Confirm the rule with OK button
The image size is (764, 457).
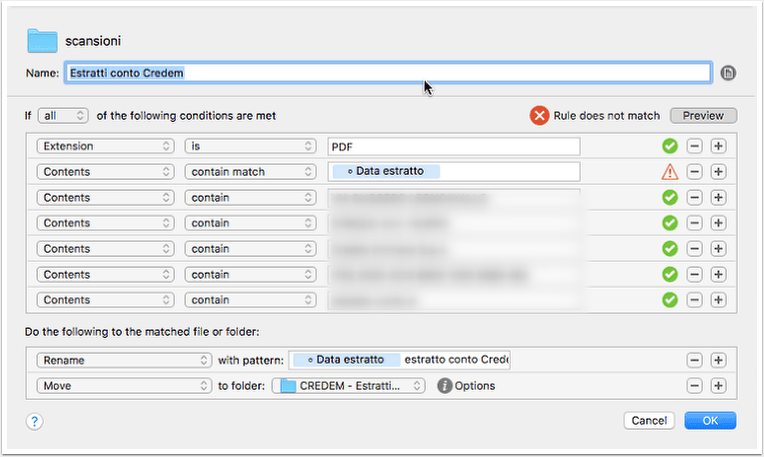click(710, 420)
